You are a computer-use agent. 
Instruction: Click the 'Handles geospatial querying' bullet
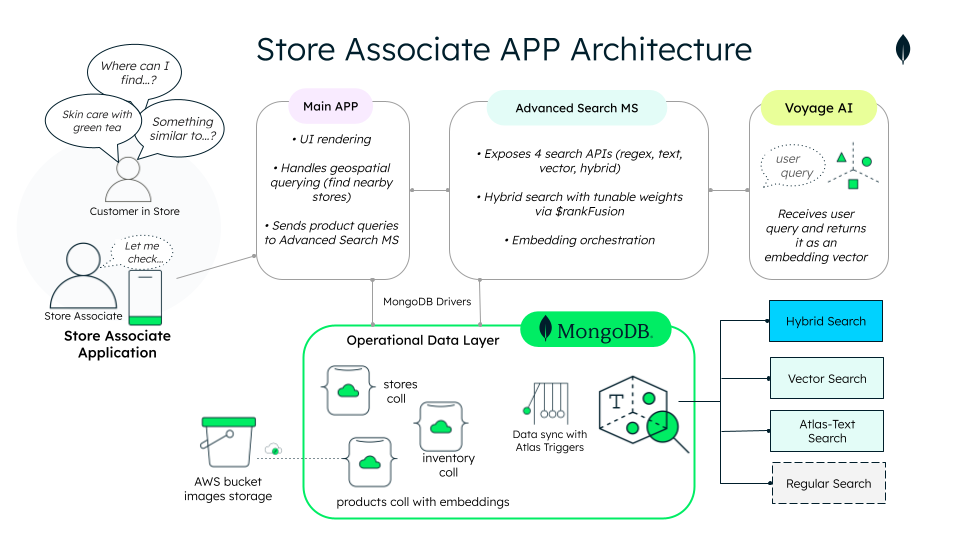coord(331,182)
